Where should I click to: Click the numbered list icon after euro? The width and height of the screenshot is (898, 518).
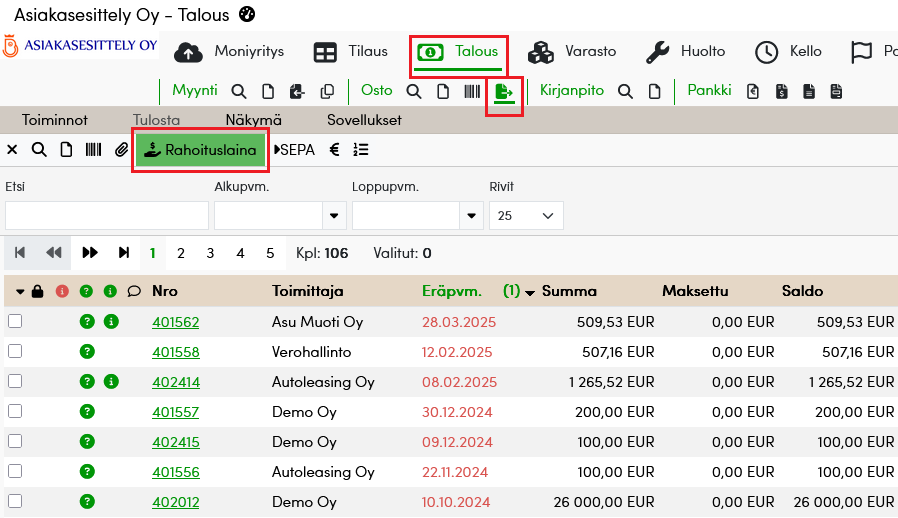[361, 150]
